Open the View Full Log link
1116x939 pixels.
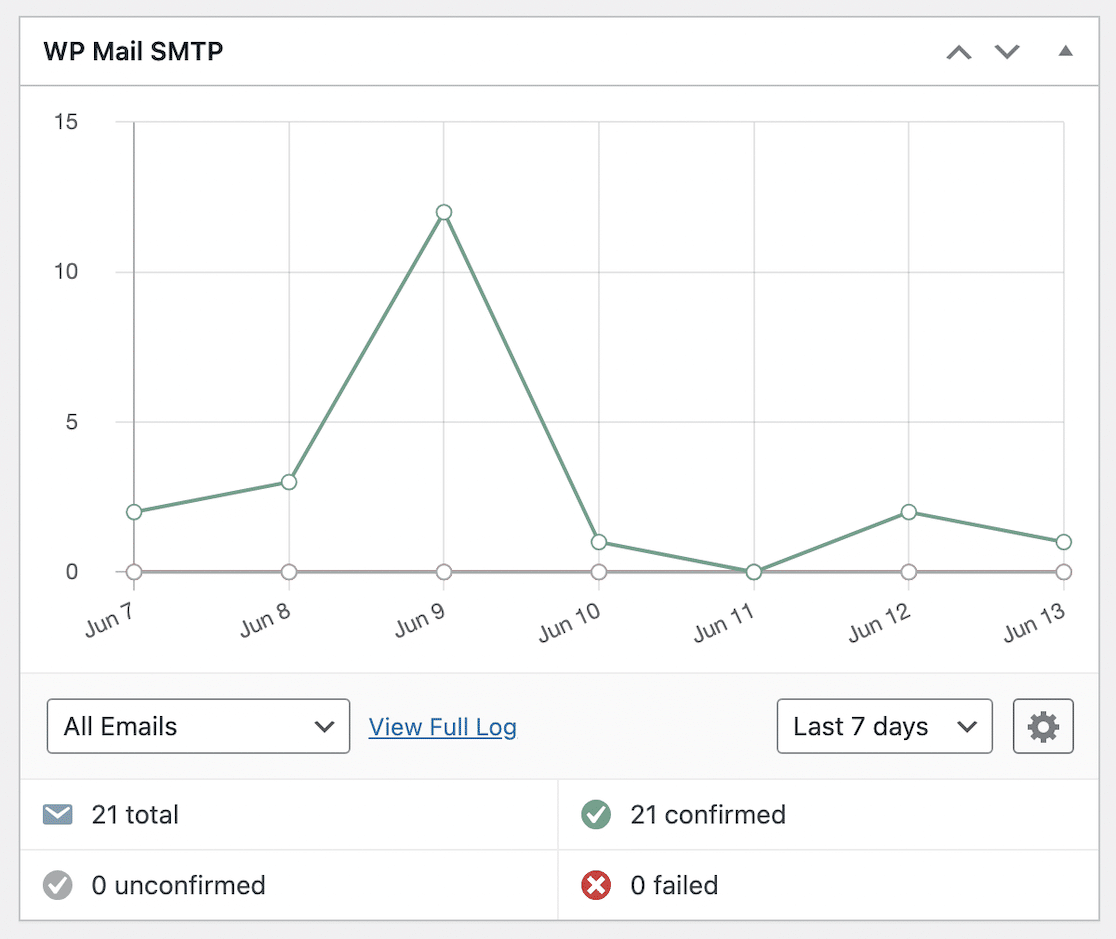[x=443, y=727]
